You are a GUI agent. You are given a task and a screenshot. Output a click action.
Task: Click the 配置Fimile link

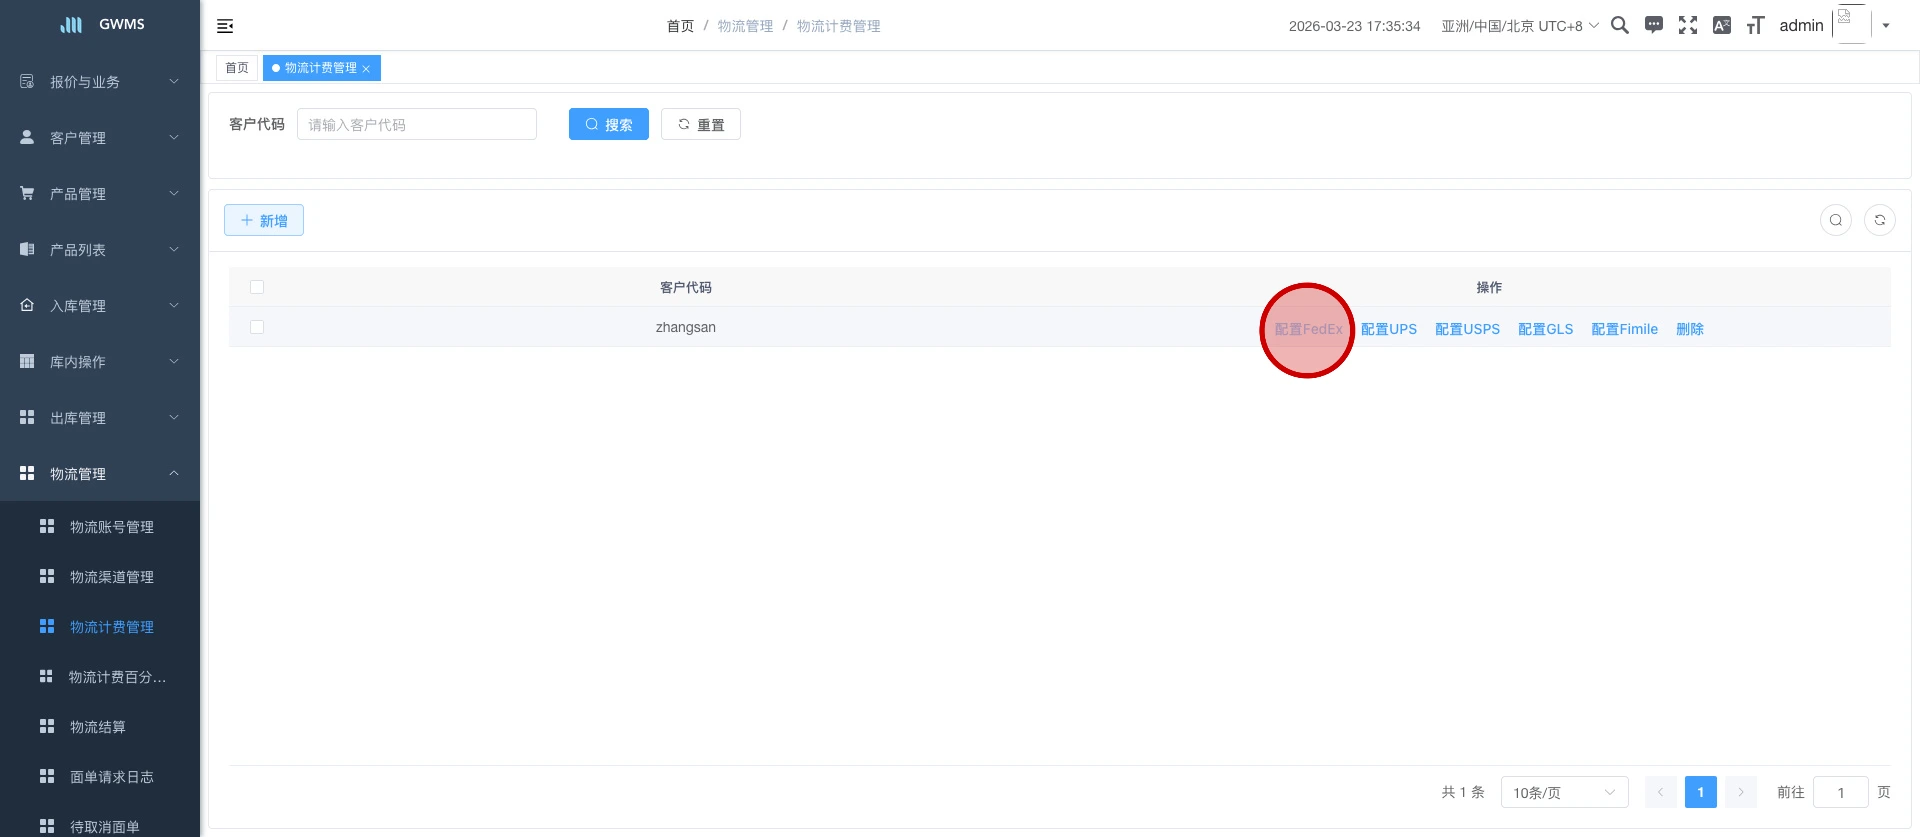1624,329
